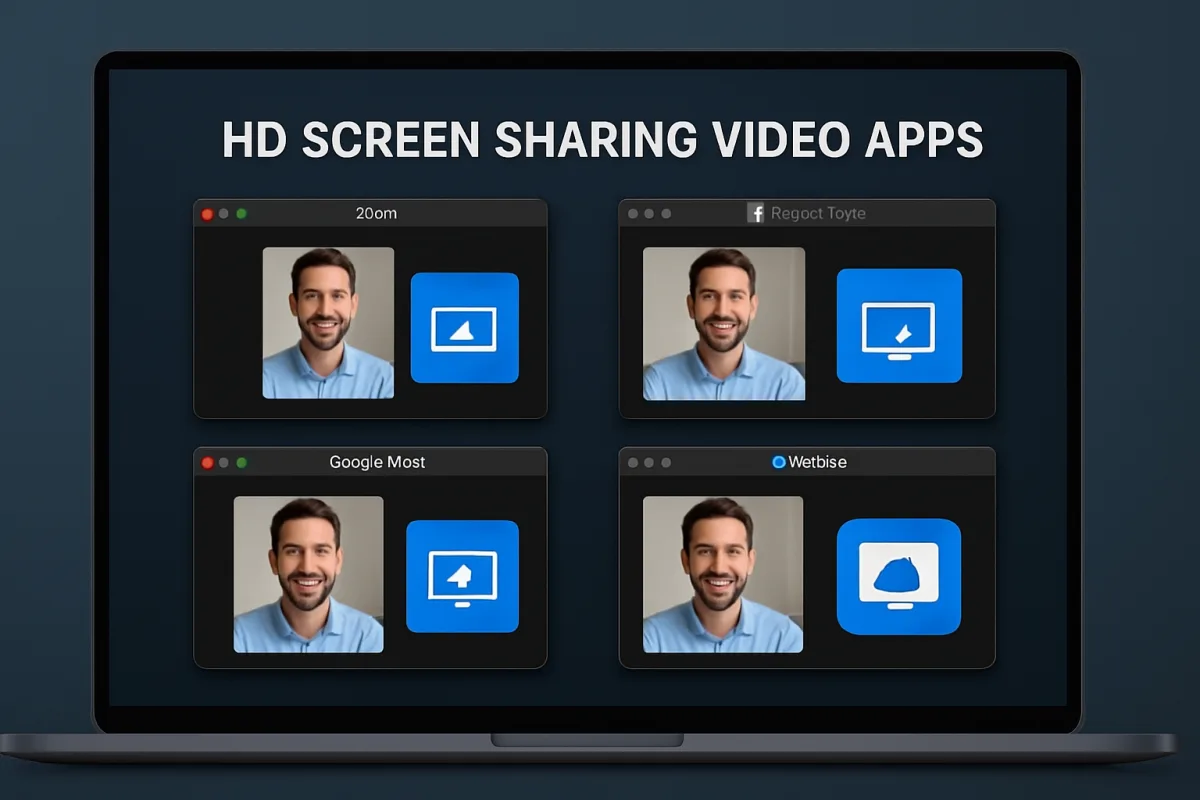1200x800 pixels.
Task: Close the Google Most window with red button
Action: (x=208, y=463)
